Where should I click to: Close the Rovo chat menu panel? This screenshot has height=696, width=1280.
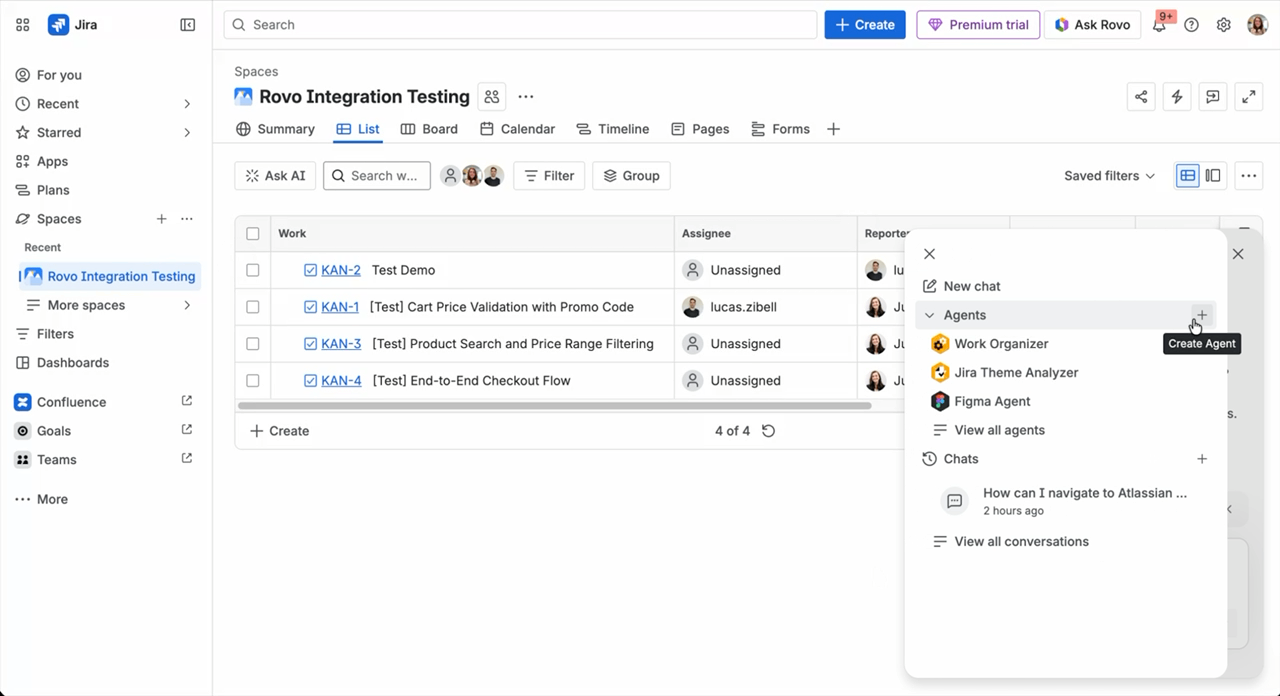click(x=930, y=254)
